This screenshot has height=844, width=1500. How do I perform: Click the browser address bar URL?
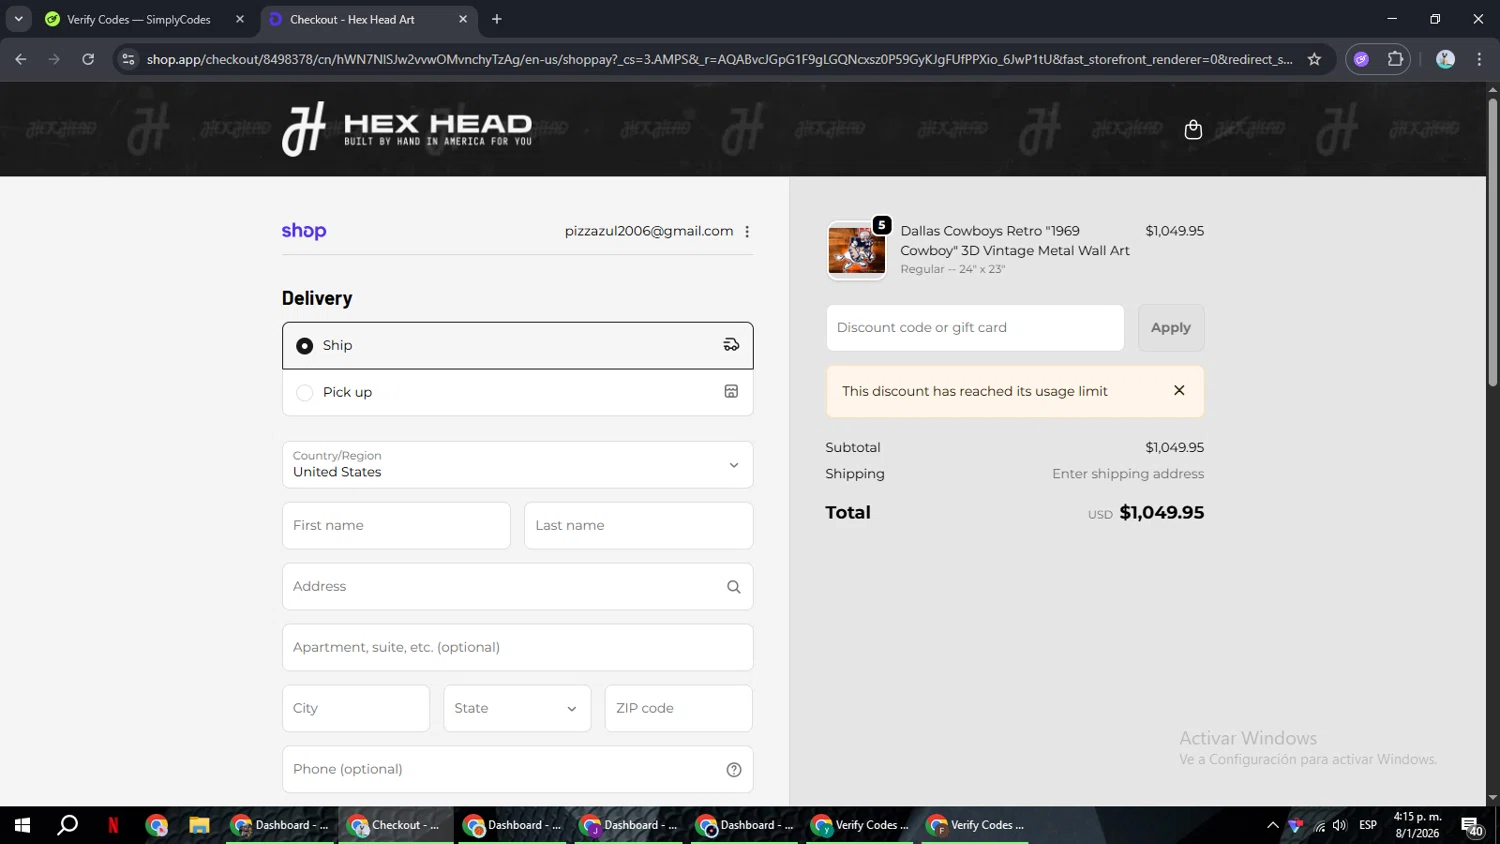click(719, 59)
